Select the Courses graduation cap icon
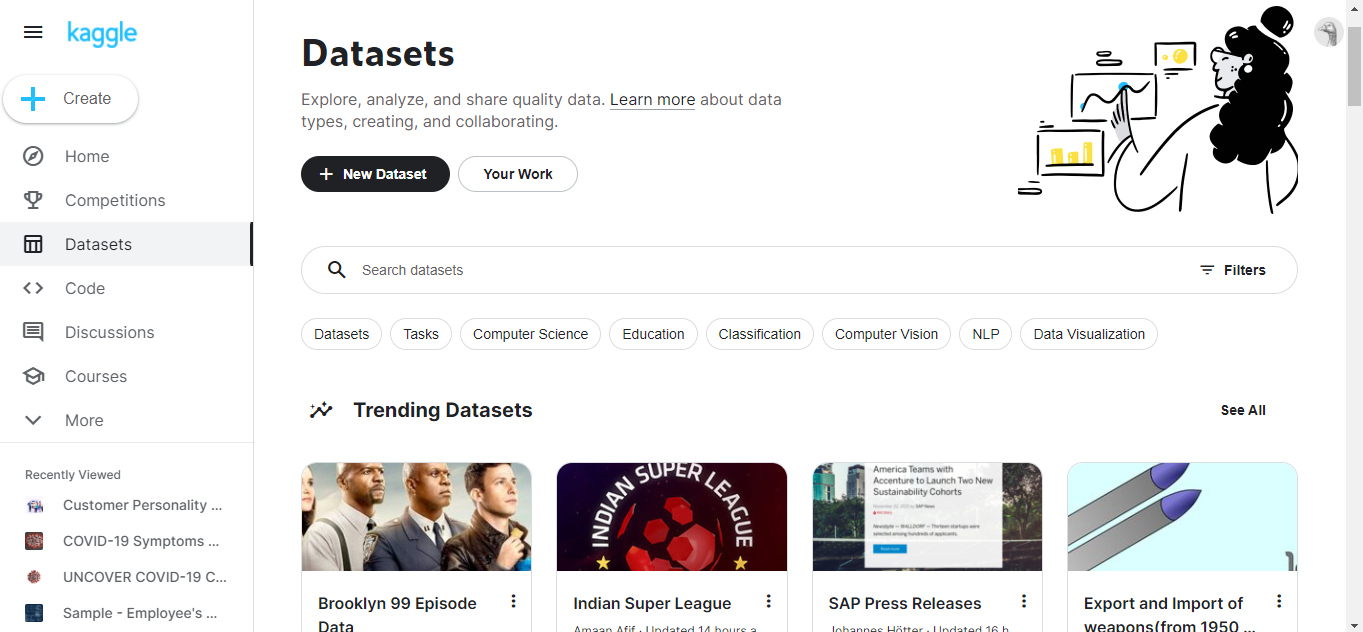The image size is (1363, 632). pyautogui.click(x=33, y=376)
